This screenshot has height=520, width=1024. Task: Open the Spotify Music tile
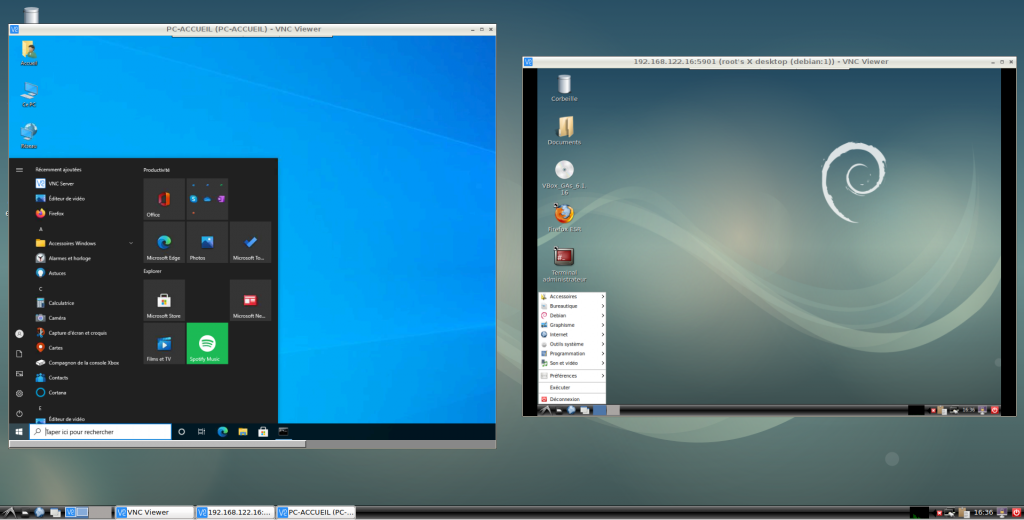[207, 343]
